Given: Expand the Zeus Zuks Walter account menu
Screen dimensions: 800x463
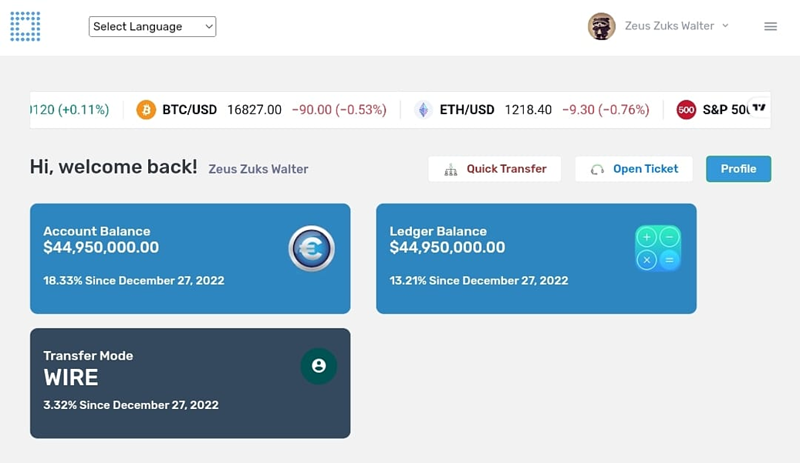Looking at the screenshot, I should click(669, 26).
